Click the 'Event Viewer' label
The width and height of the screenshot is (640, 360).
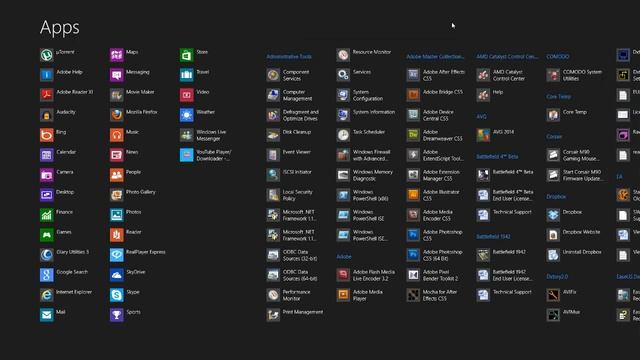[x=297, y=152]
